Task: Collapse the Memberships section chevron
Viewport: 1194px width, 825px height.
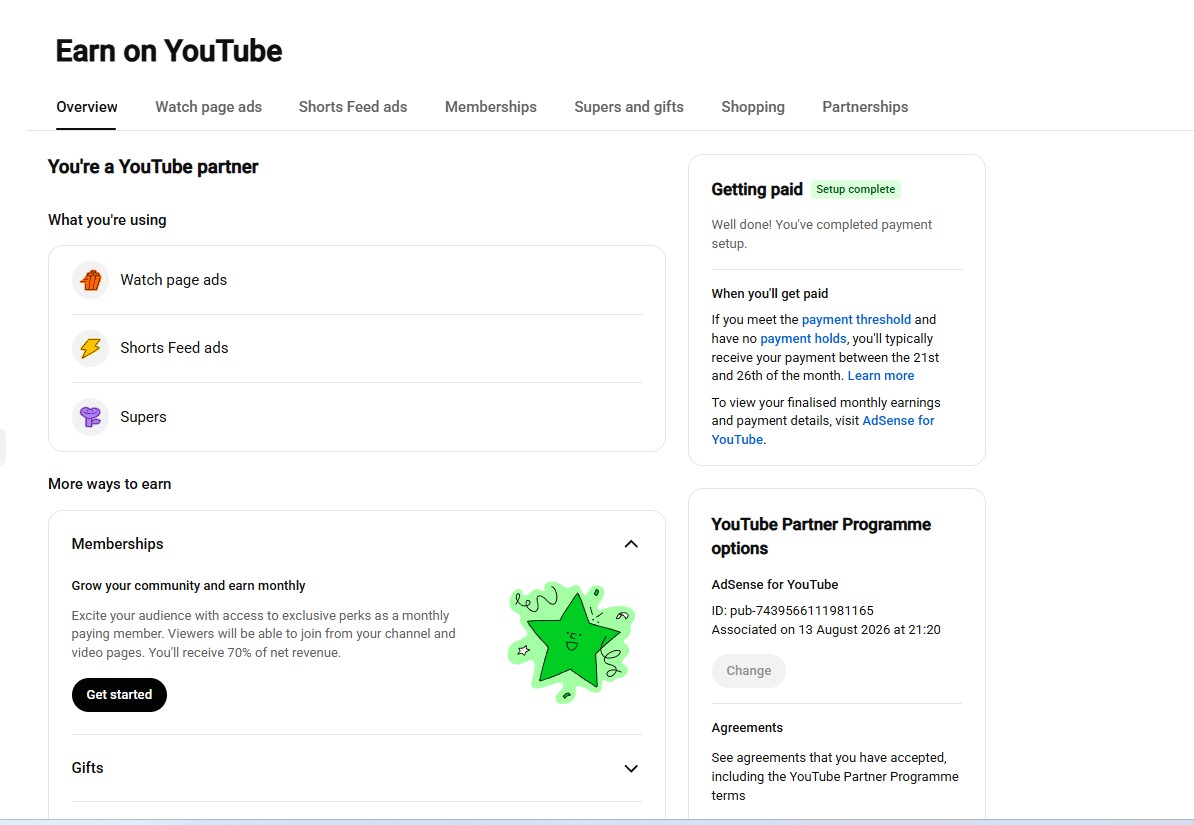Action: click(631, 544)
